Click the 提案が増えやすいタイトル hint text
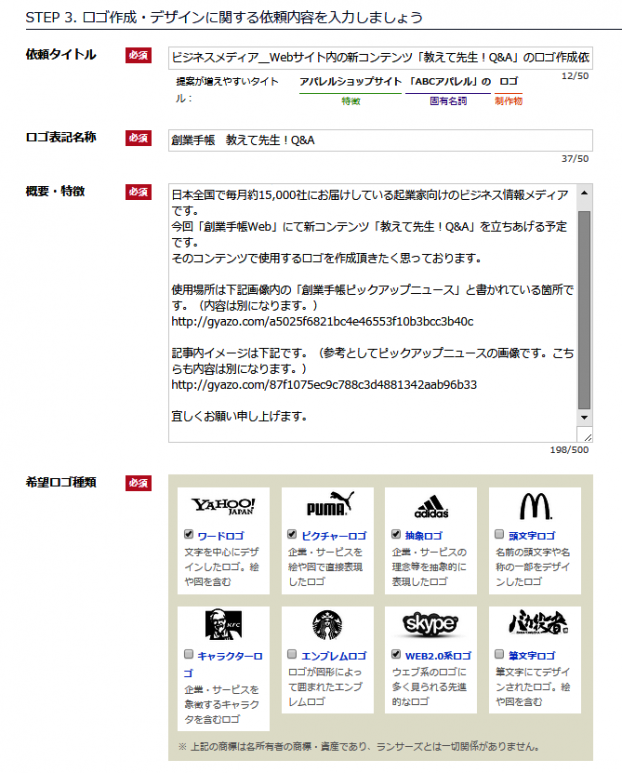This screenshot has height=773, width=622. pos(227,90)
